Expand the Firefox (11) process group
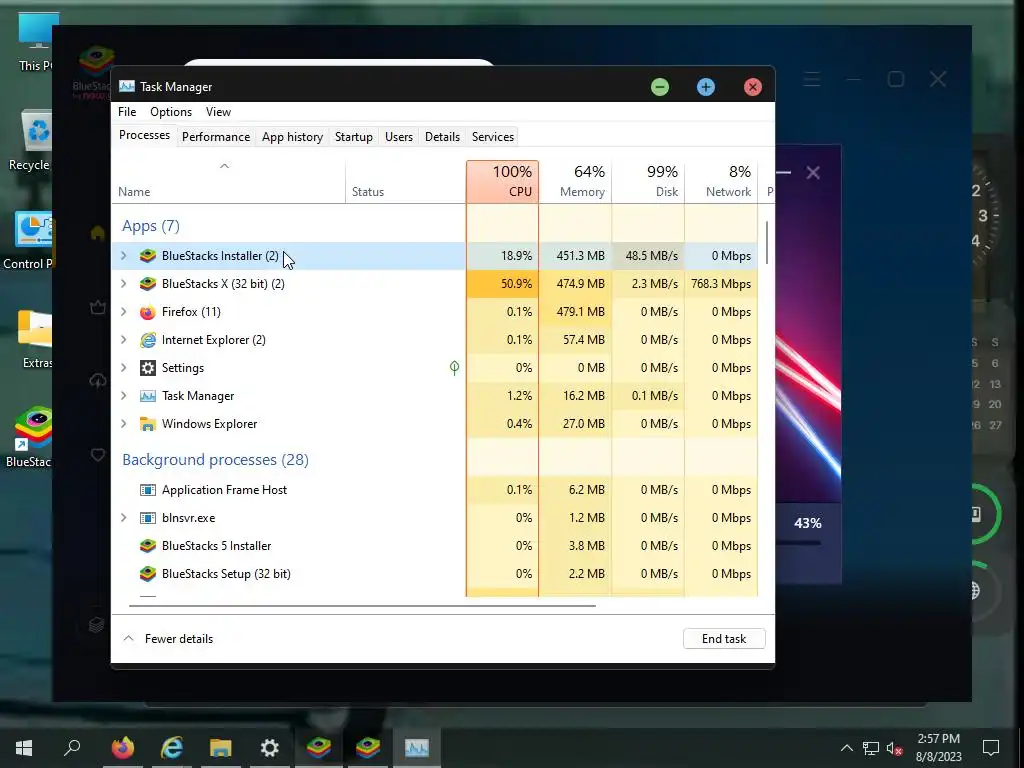 [123, 312]
